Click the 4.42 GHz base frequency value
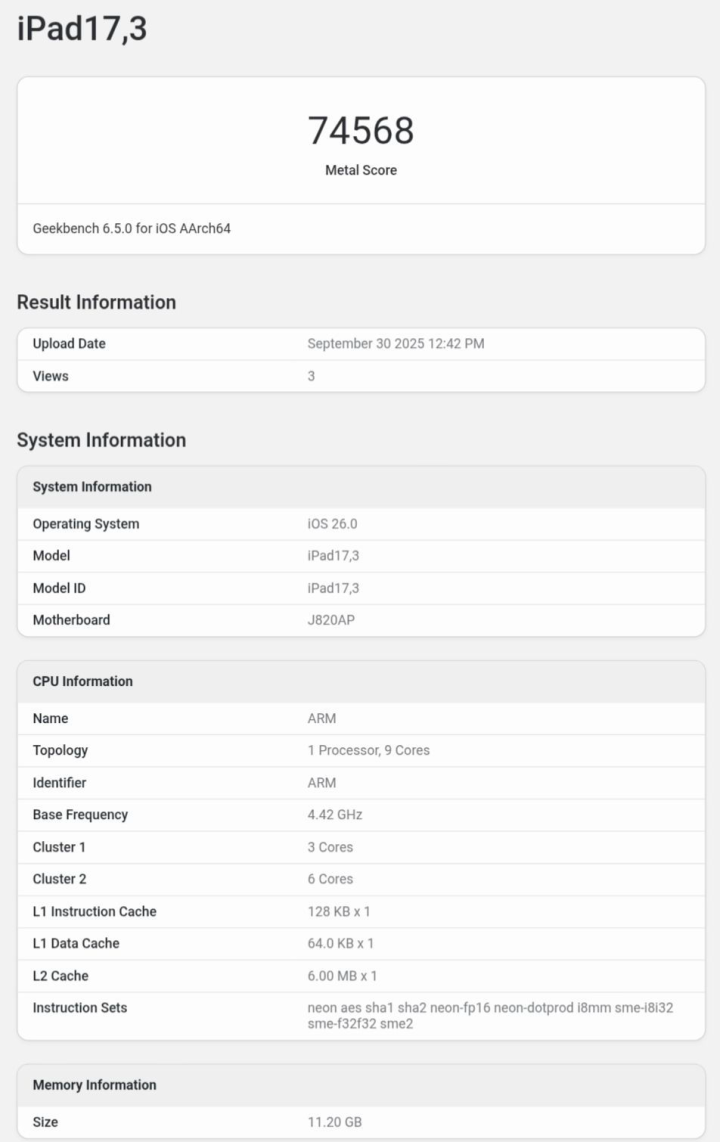 [x=335, y=815]
